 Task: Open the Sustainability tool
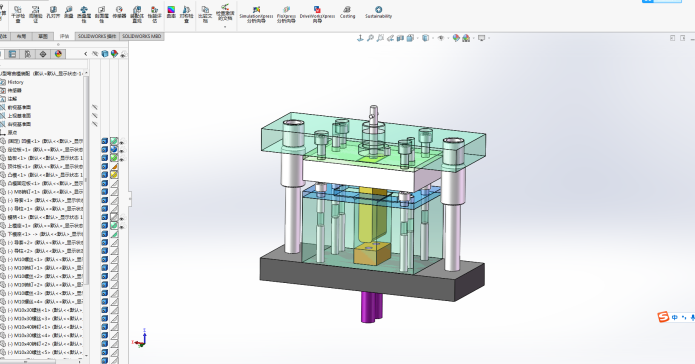[x=379, y=12]
